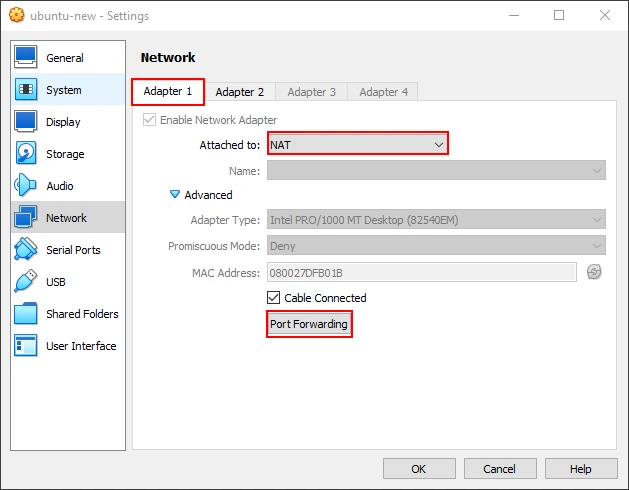Image resolution: width=629 pixels, height=490 pixels.
Task: Open the Attached to NAT dropdown
Action: point(357,145)
